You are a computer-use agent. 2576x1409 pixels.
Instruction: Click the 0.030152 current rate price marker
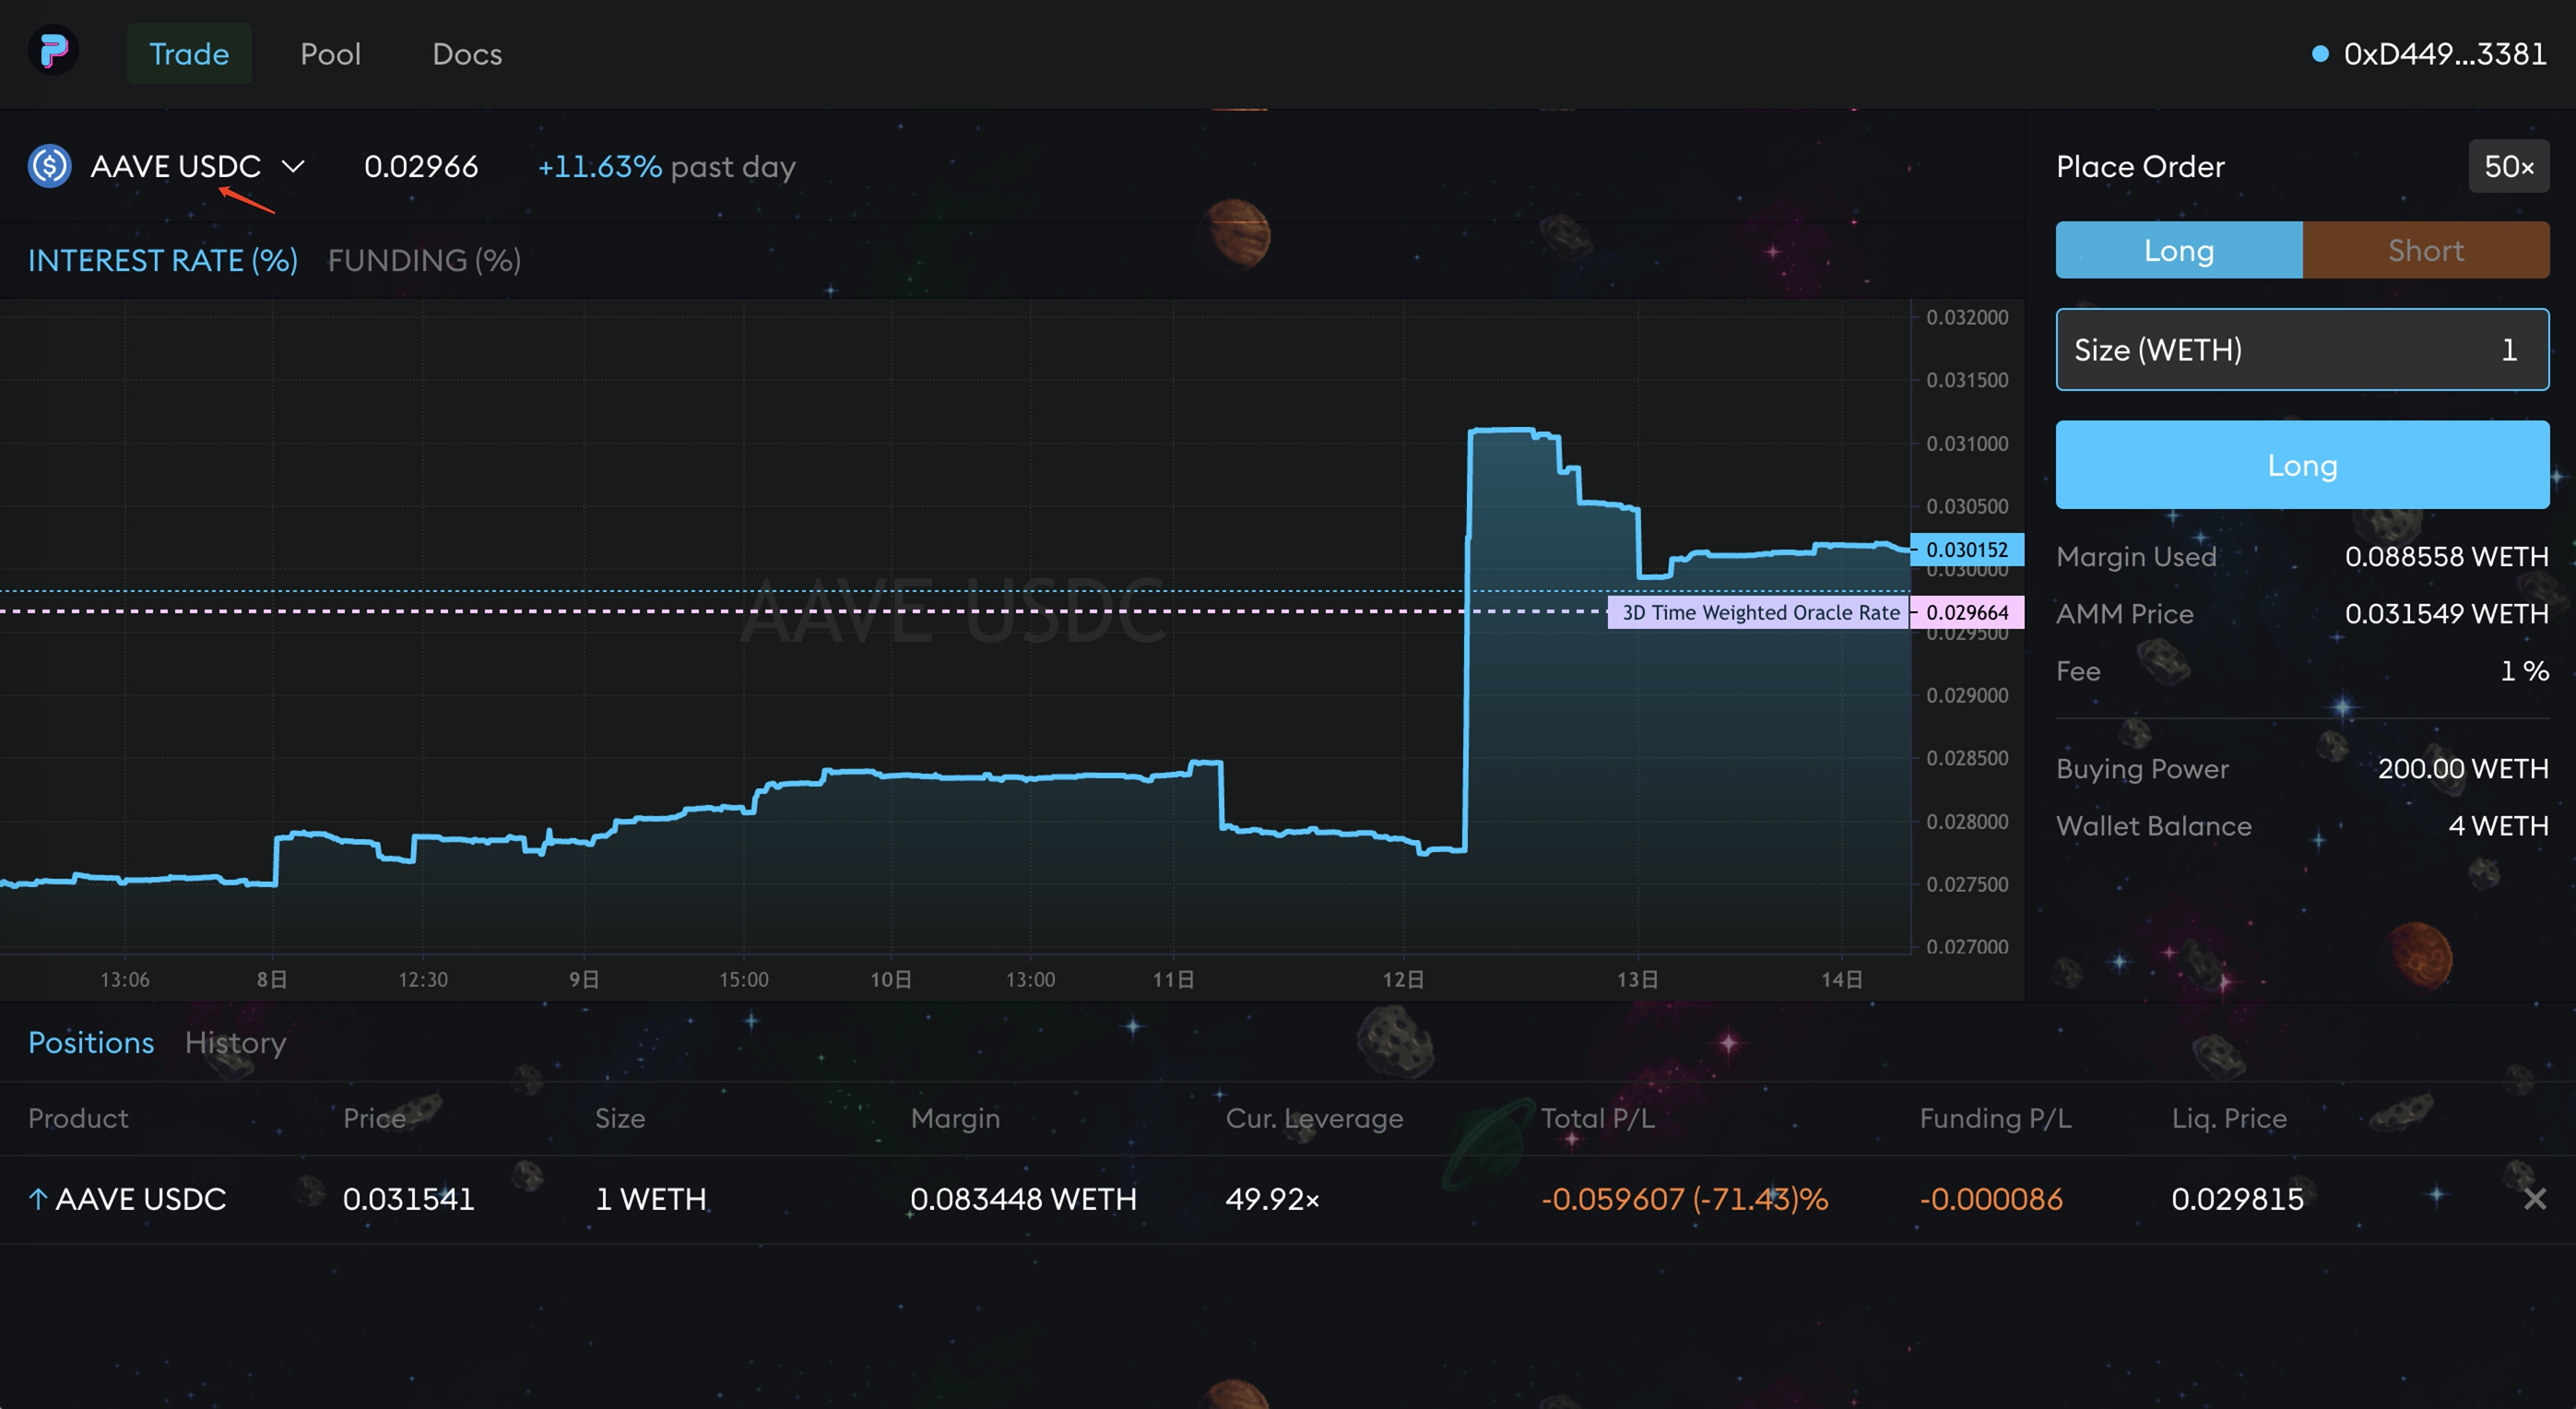click(1966, 549)
